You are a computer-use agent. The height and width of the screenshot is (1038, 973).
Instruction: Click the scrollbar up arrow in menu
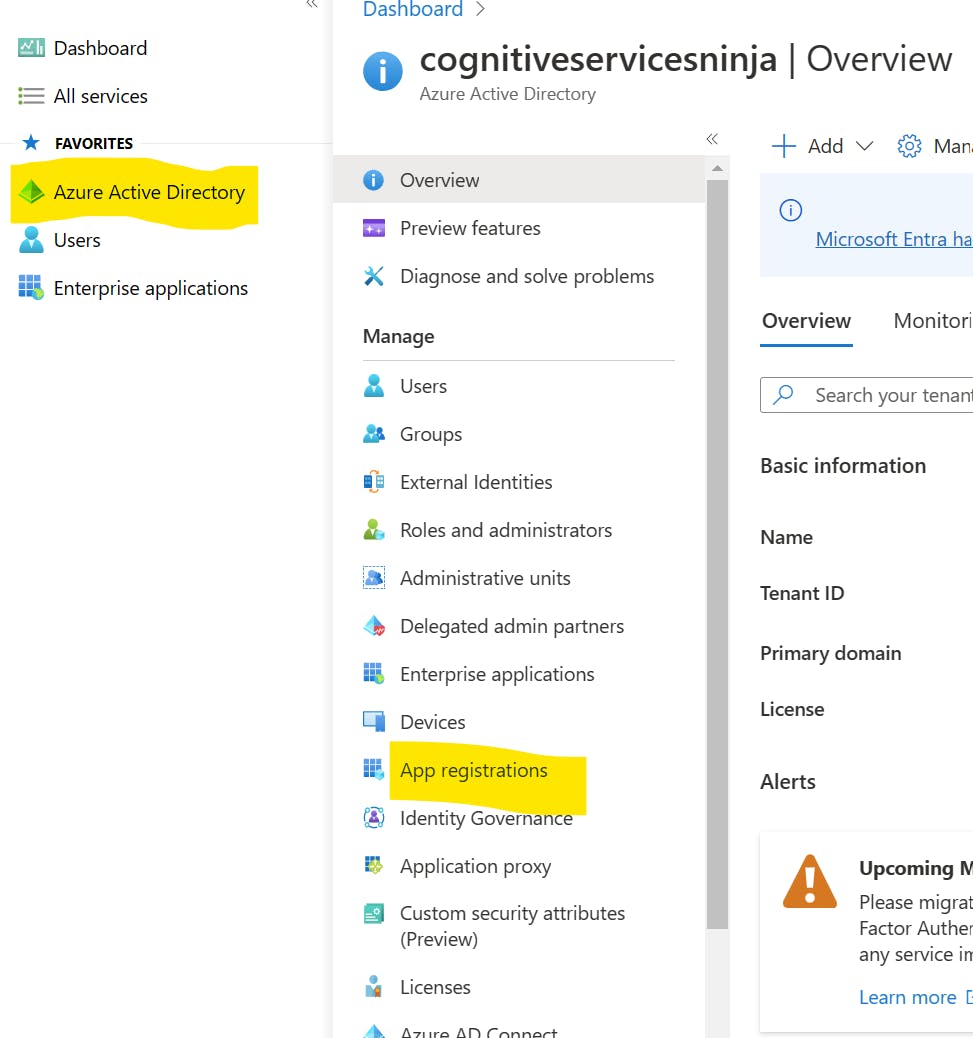click(717, 168)
